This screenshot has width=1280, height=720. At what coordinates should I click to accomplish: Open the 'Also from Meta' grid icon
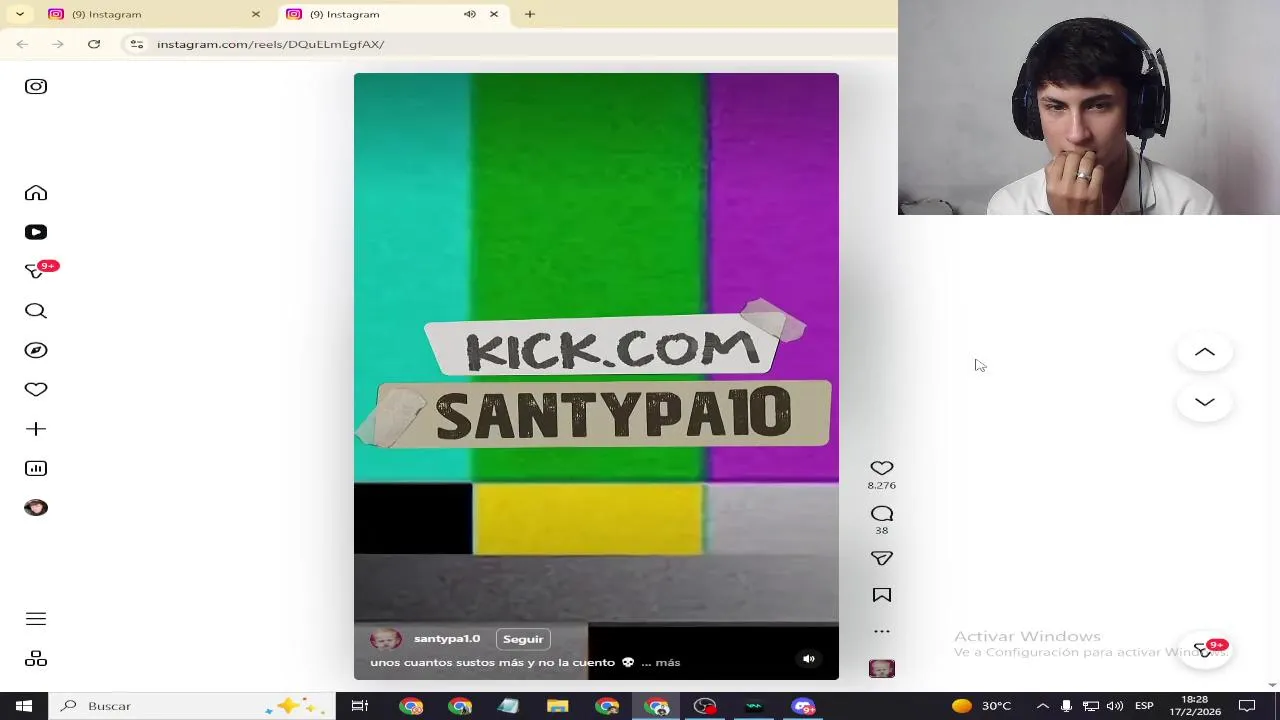click(36, 659)
